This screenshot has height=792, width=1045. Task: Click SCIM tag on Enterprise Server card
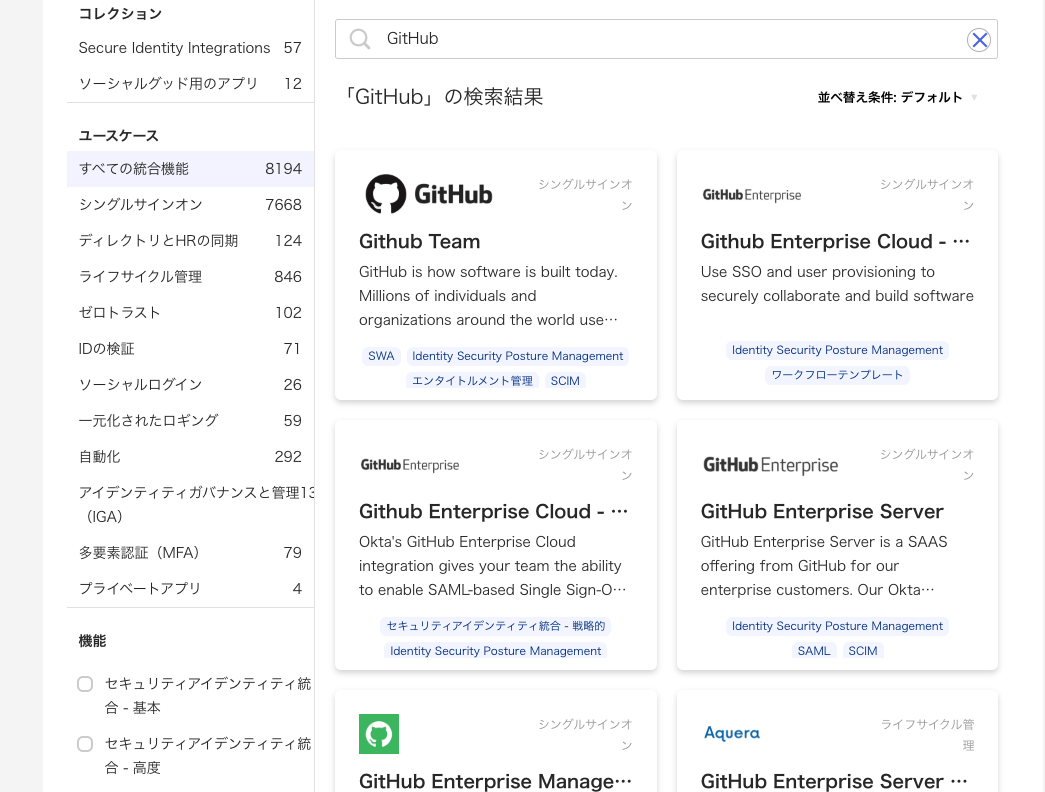(x=862, y=651)
